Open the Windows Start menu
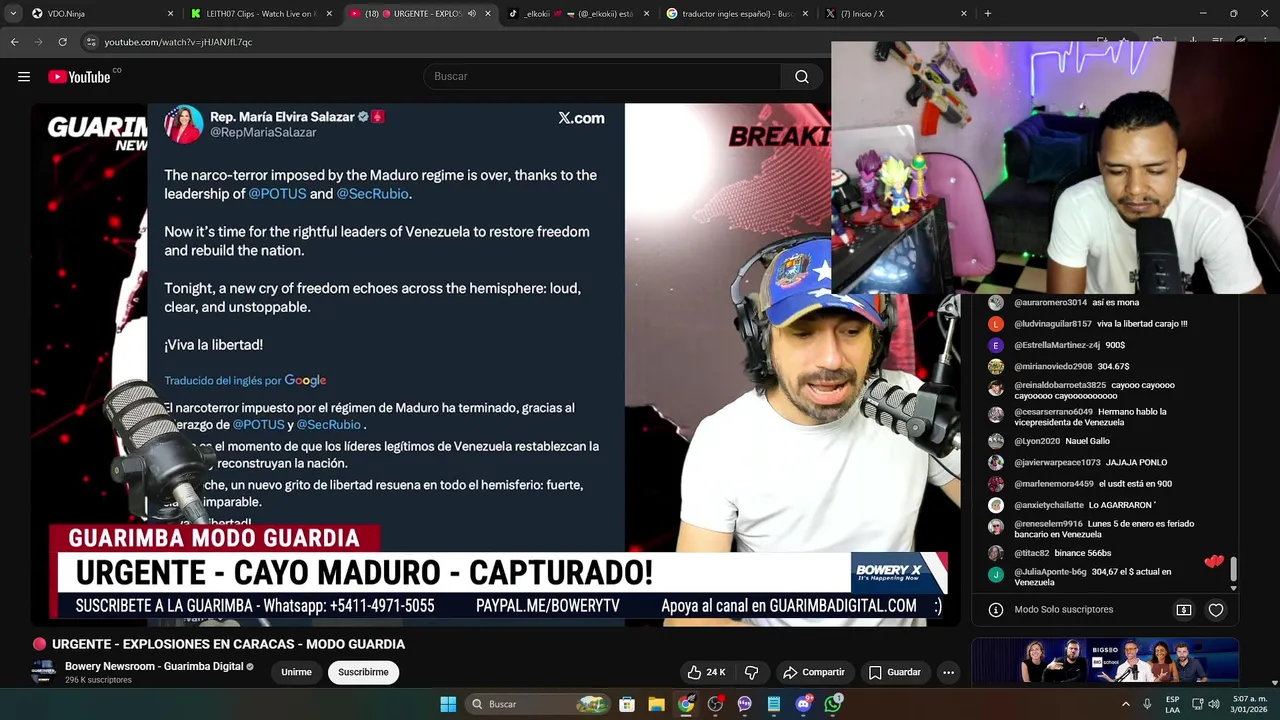 [448, 704]
